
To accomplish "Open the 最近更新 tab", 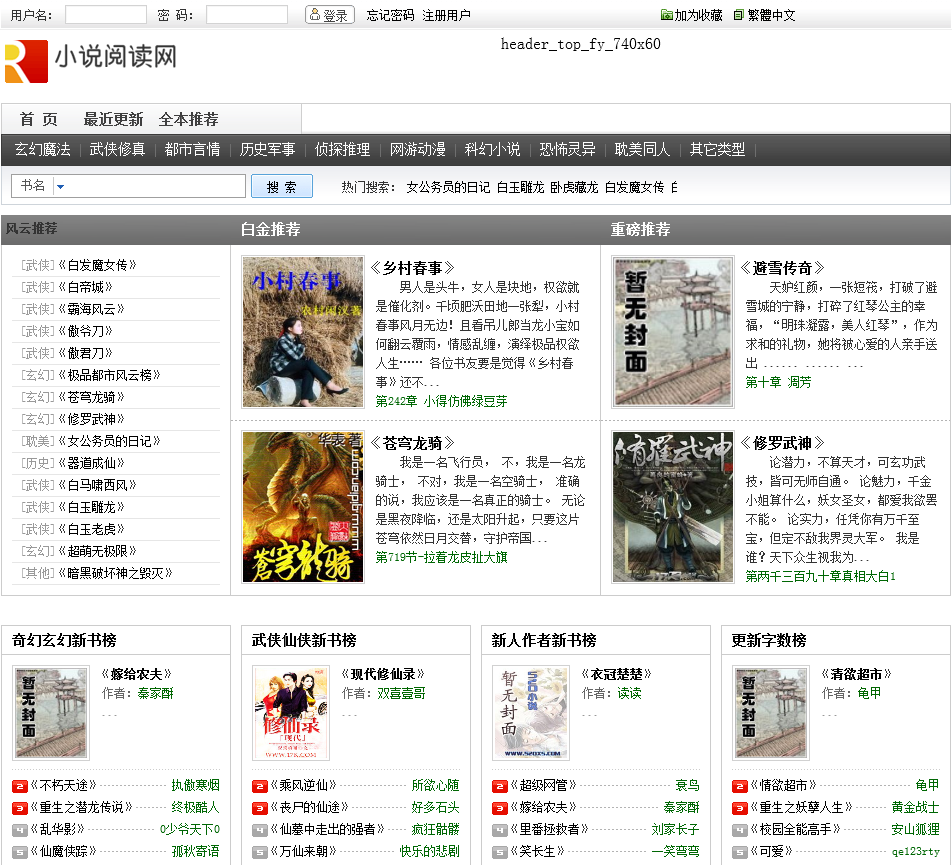I will [x=113, y=119].
